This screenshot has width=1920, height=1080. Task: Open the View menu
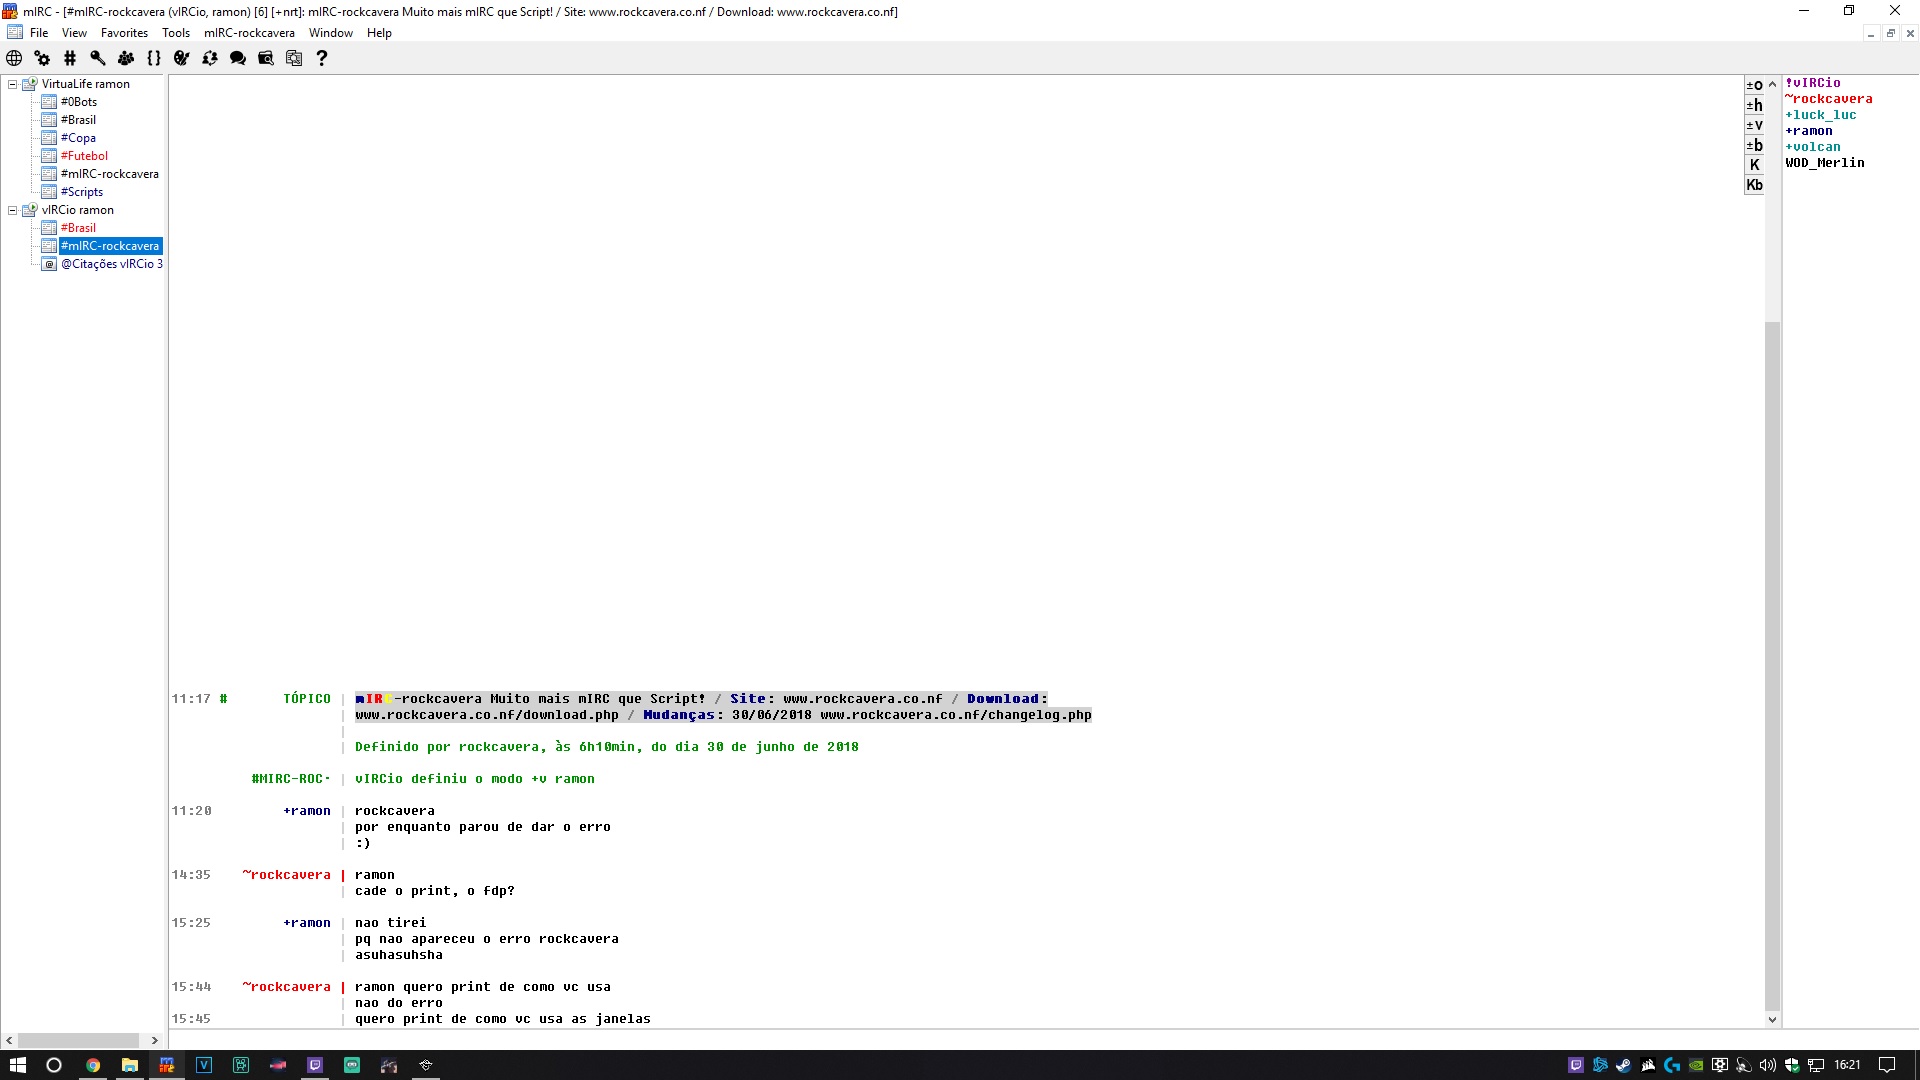74,33
